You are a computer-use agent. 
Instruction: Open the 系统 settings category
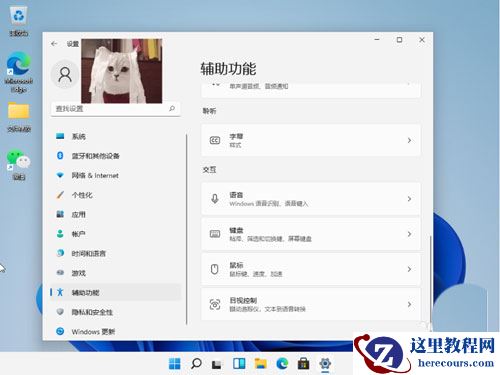[116, 136]
